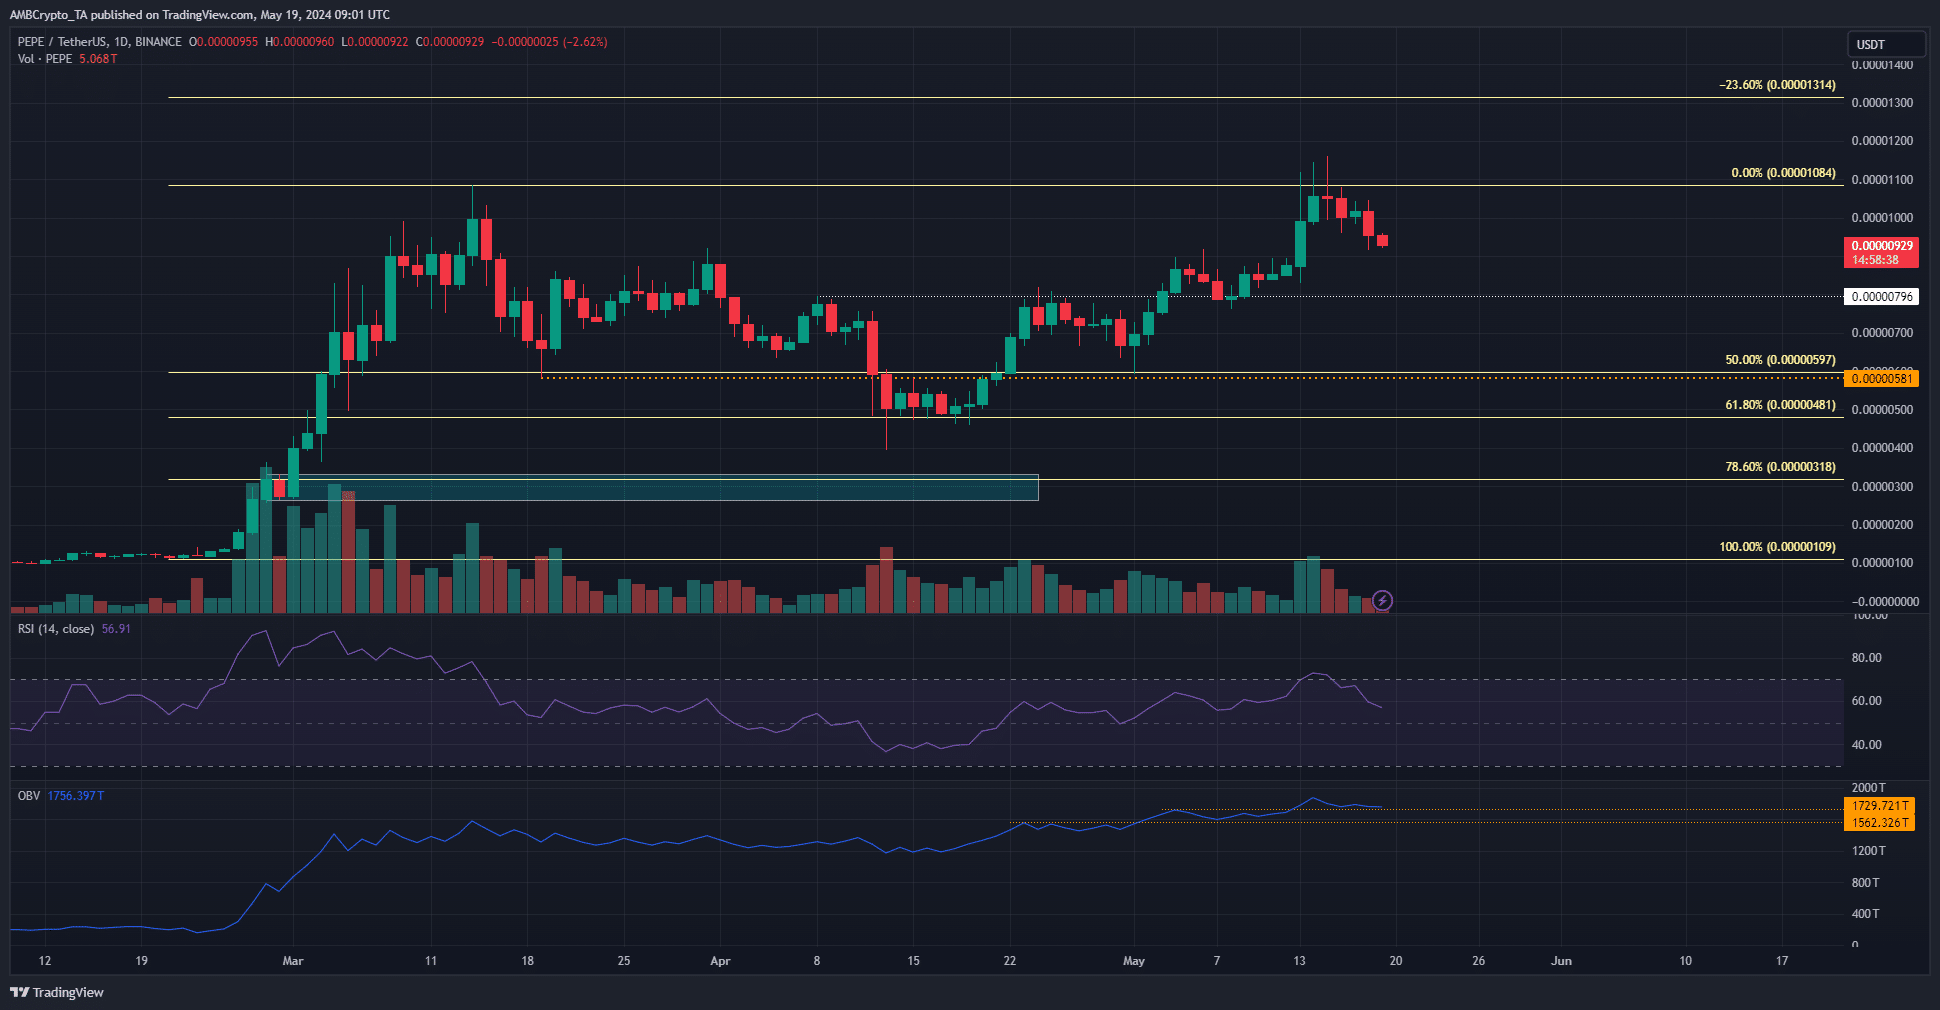Open the USDT currency selector
1940x1010 pixels.
pos(1885,44)
